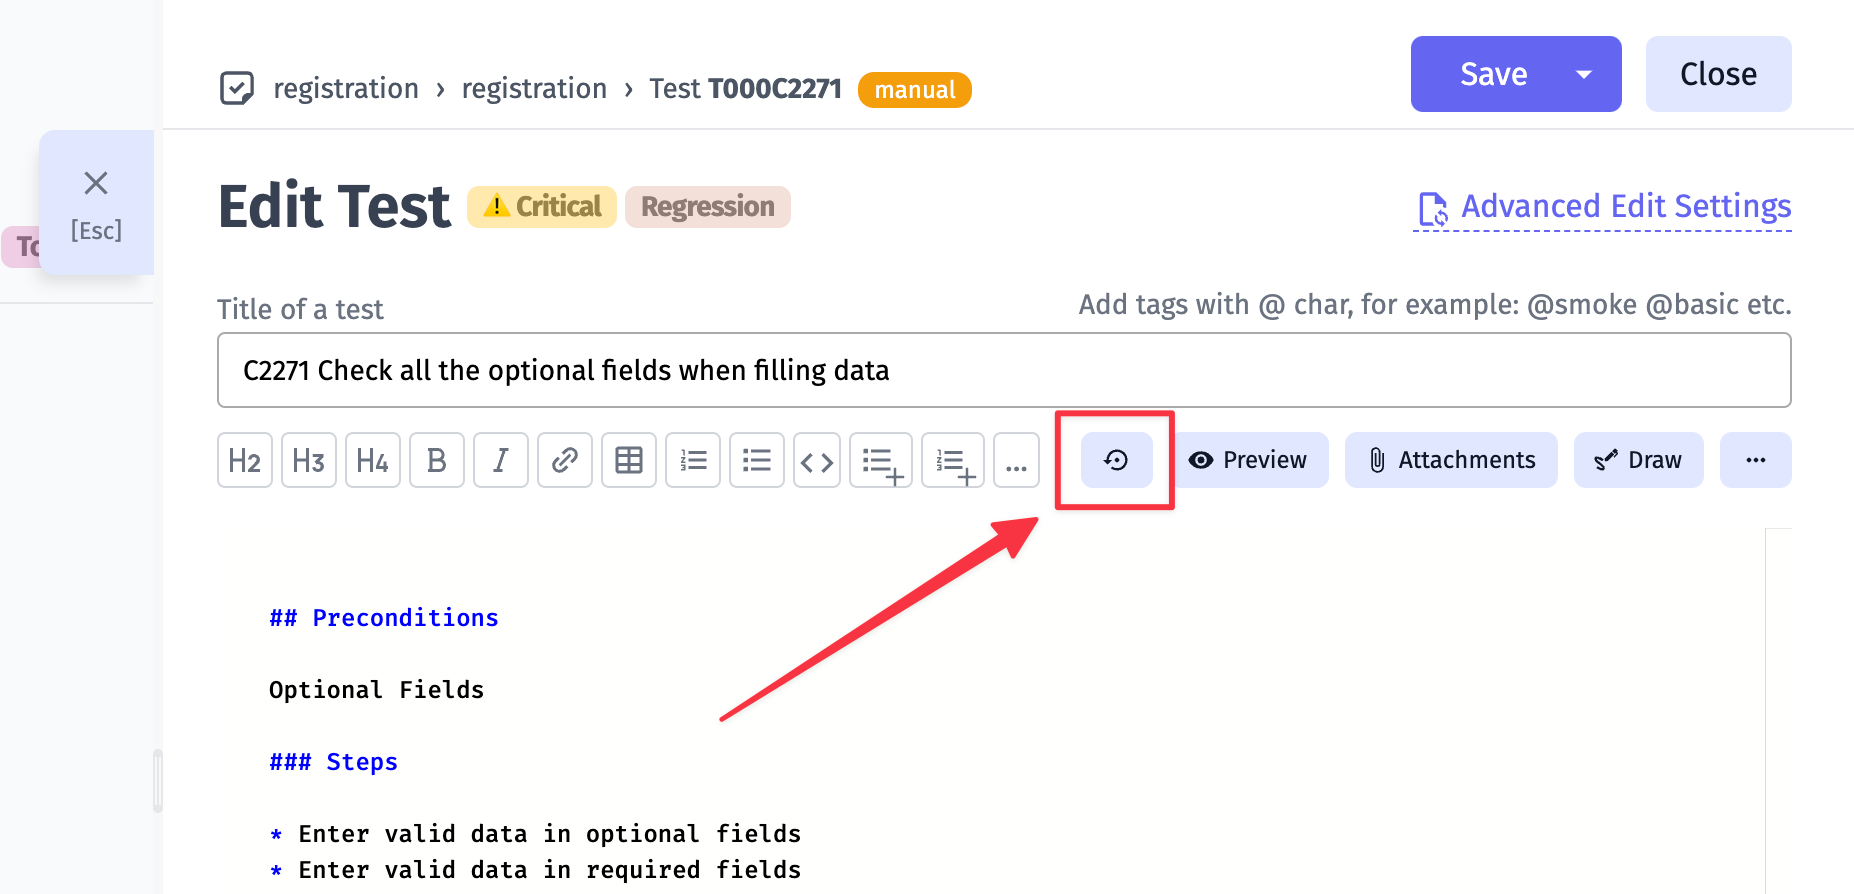Click the Steps heading in editor
Image resolution: width=1854 pixels, height=894 pixels.
pos(334,762)
